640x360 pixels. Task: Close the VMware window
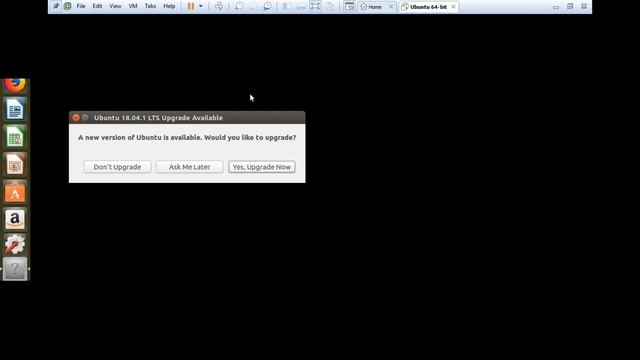coord(584,6)
